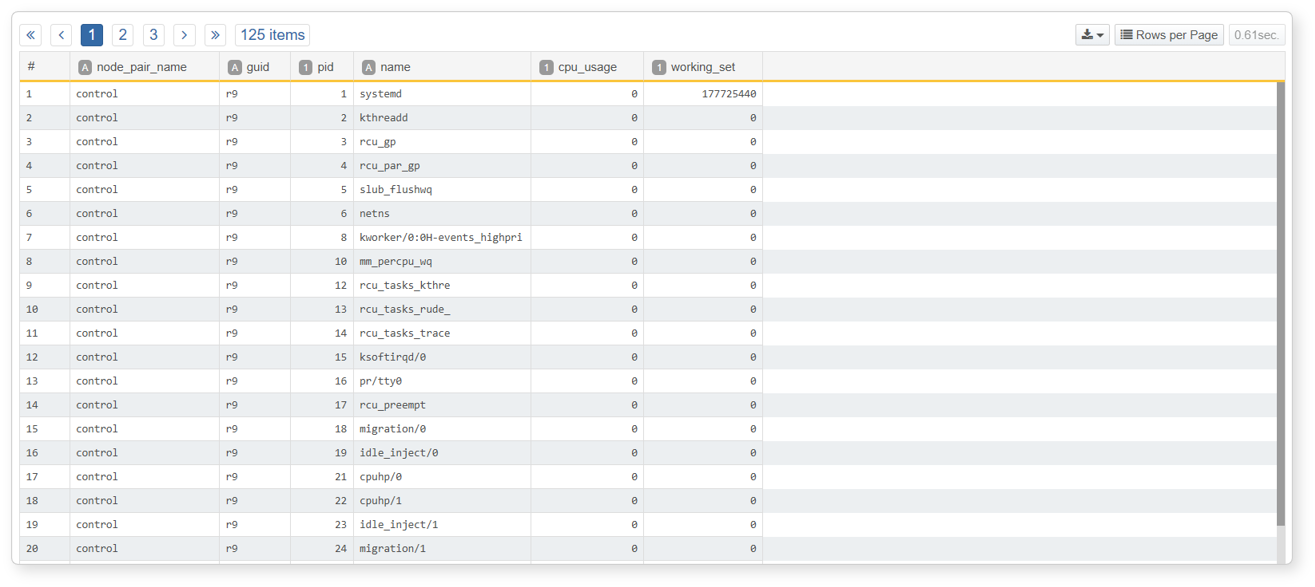Select the idle_inject/1 name cell

[x=442, y=525]
